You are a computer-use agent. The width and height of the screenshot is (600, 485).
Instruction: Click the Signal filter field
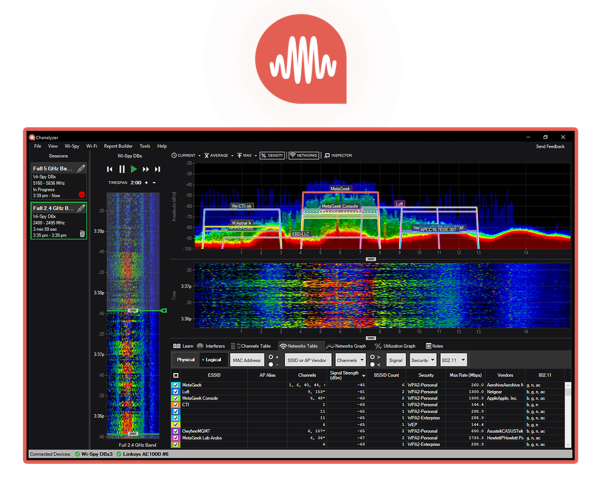coord(396,360)
